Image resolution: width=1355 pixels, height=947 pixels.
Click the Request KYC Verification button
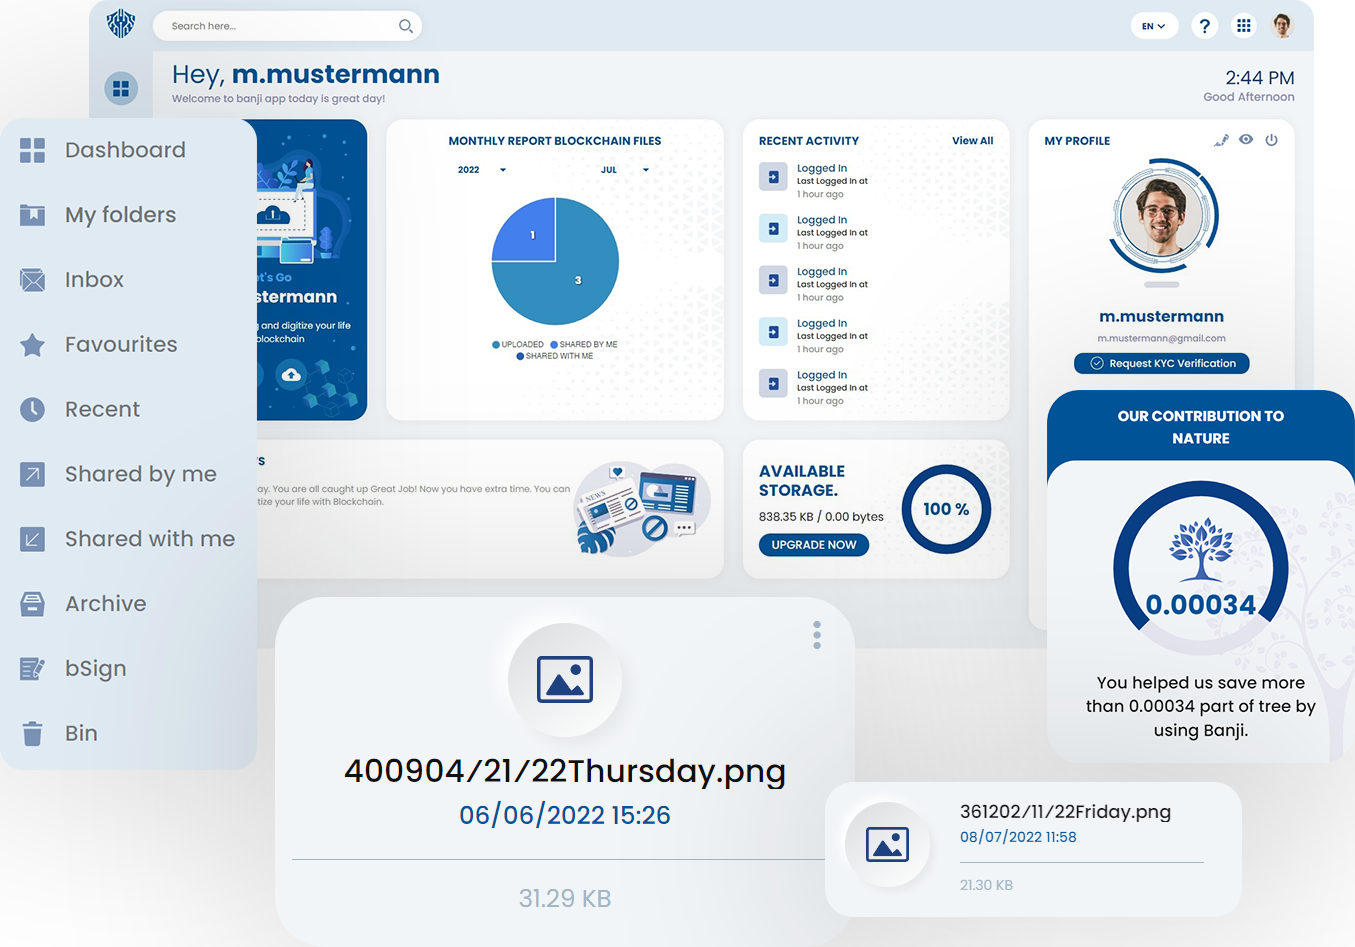1161,363
